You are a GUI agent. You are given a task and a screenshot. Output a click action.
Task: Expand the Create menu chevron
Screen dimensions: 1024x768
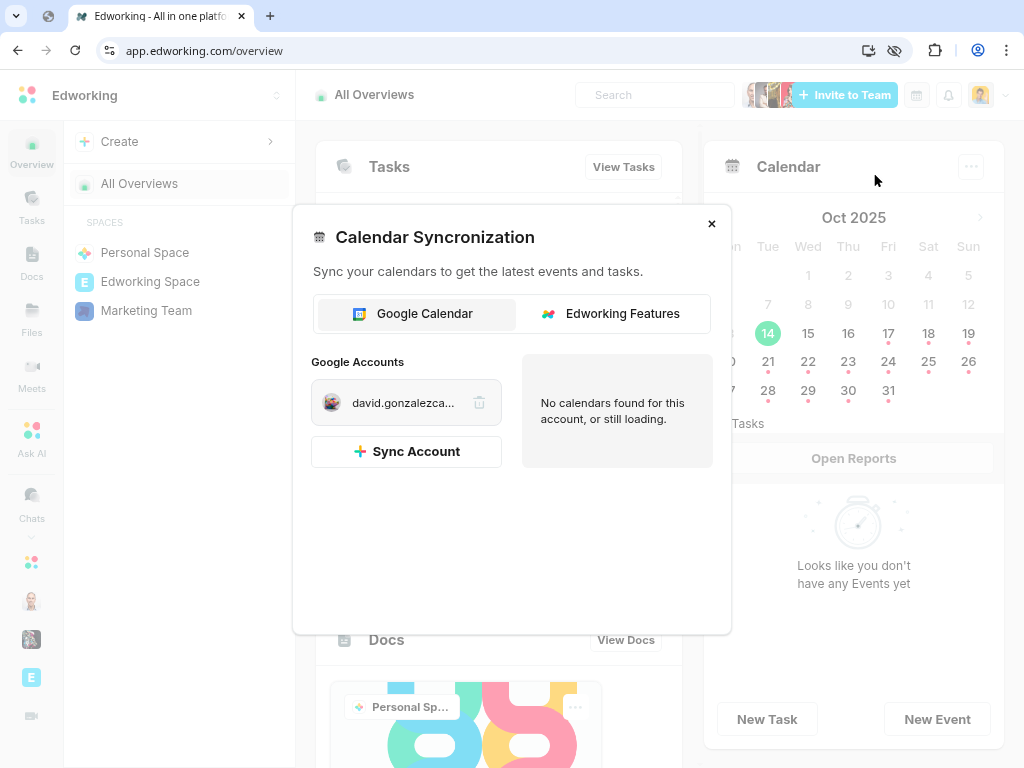click(270, 142)
